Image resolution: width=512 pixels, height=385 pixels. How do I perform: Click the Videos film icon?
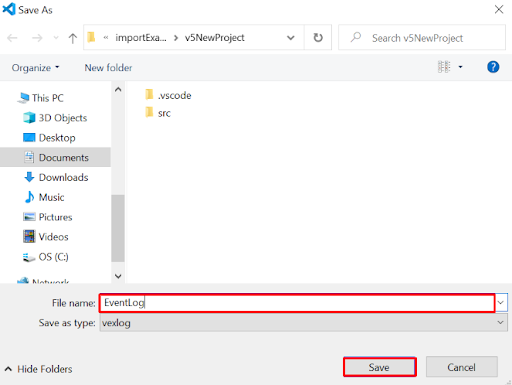pos(29,237)
